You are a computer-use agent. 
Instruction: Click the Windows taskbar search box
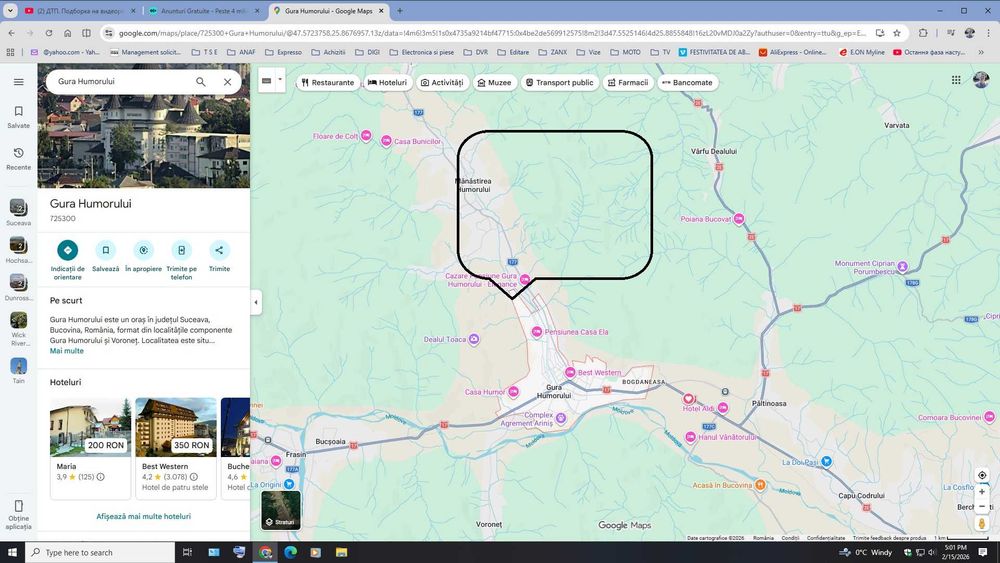(x=101, y=552)
